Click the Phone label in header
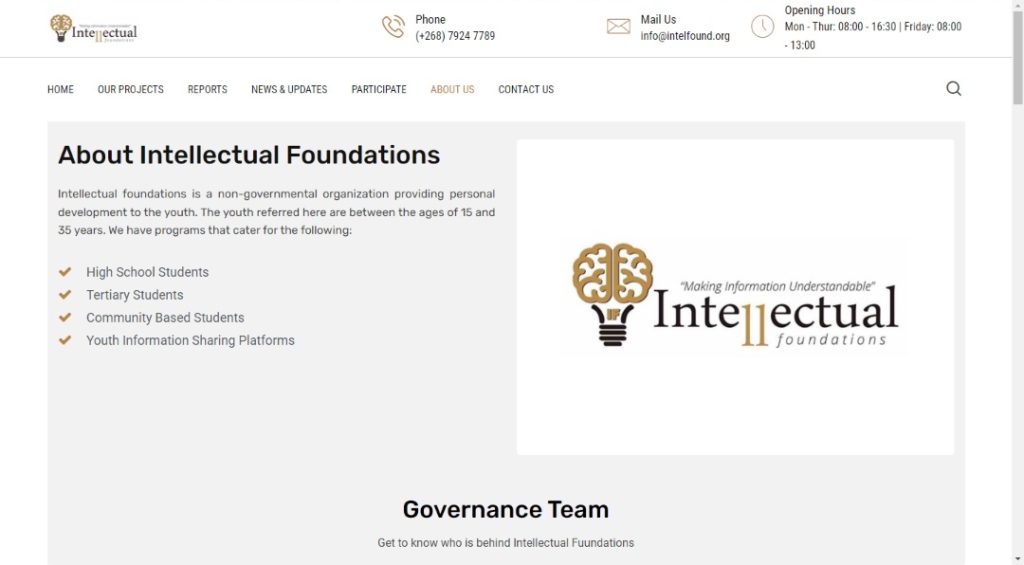1024x565 pixels. click(430, 20)
